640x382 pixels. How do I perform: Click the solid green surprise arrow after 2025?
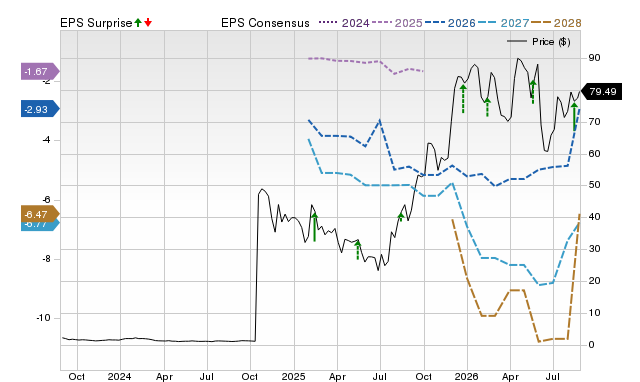coord(314,227)
